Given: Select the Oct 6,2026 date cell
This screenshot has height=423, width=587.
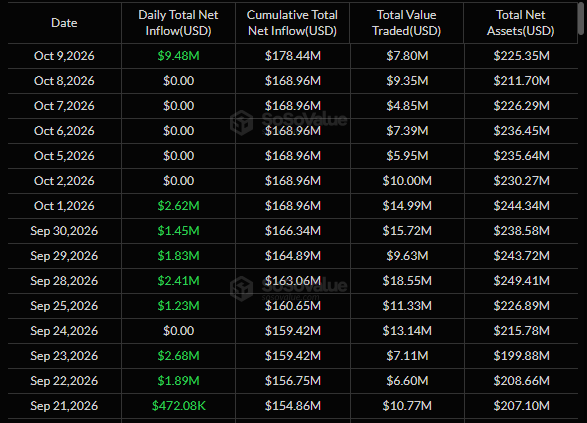Looking at the screenshot, I should tap(64, 131).
